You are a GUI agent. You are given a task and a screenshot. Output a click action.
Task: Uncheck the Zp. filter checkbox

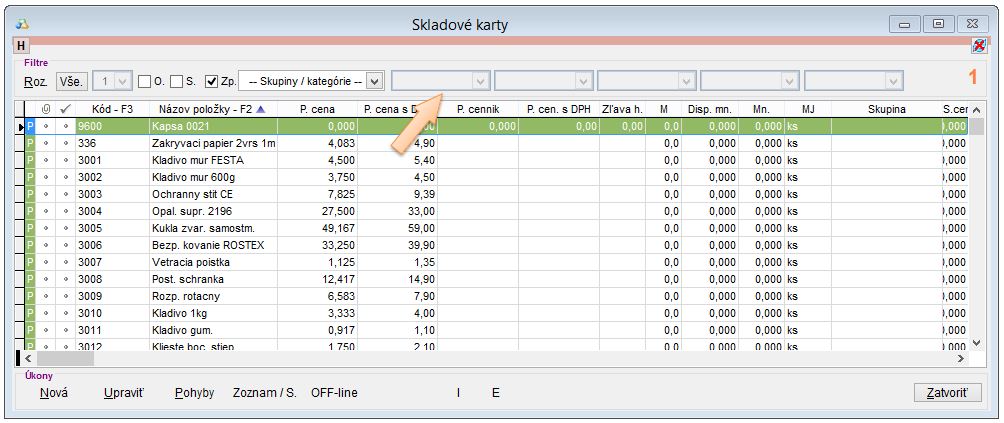211,81
